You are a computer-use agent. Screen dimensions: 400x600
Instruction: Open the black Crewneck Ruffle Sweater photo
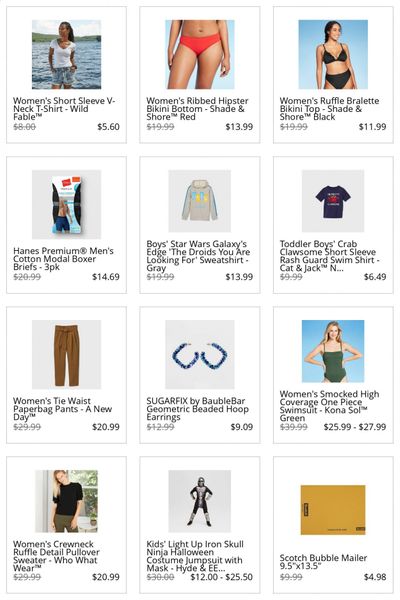(x=66, y=501)
